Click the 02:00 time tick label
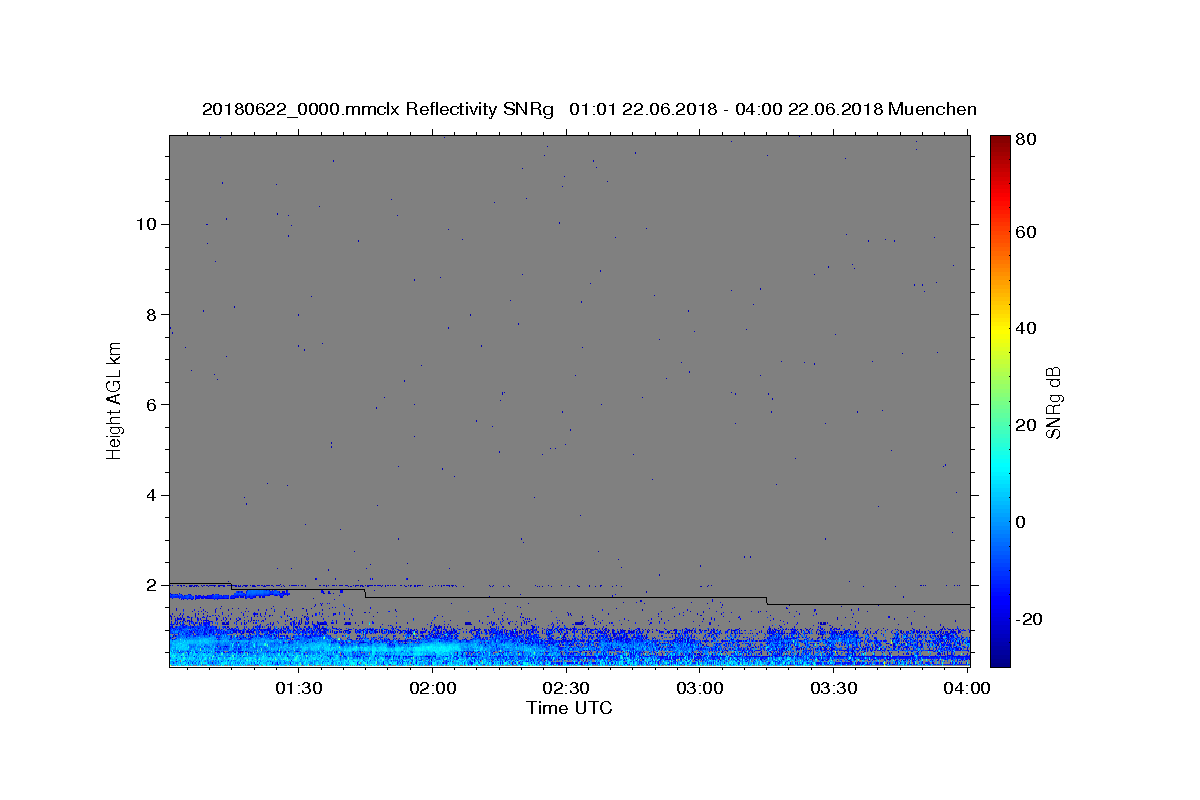The width and height of the screenshot is (1200, 800). (432, 688)
